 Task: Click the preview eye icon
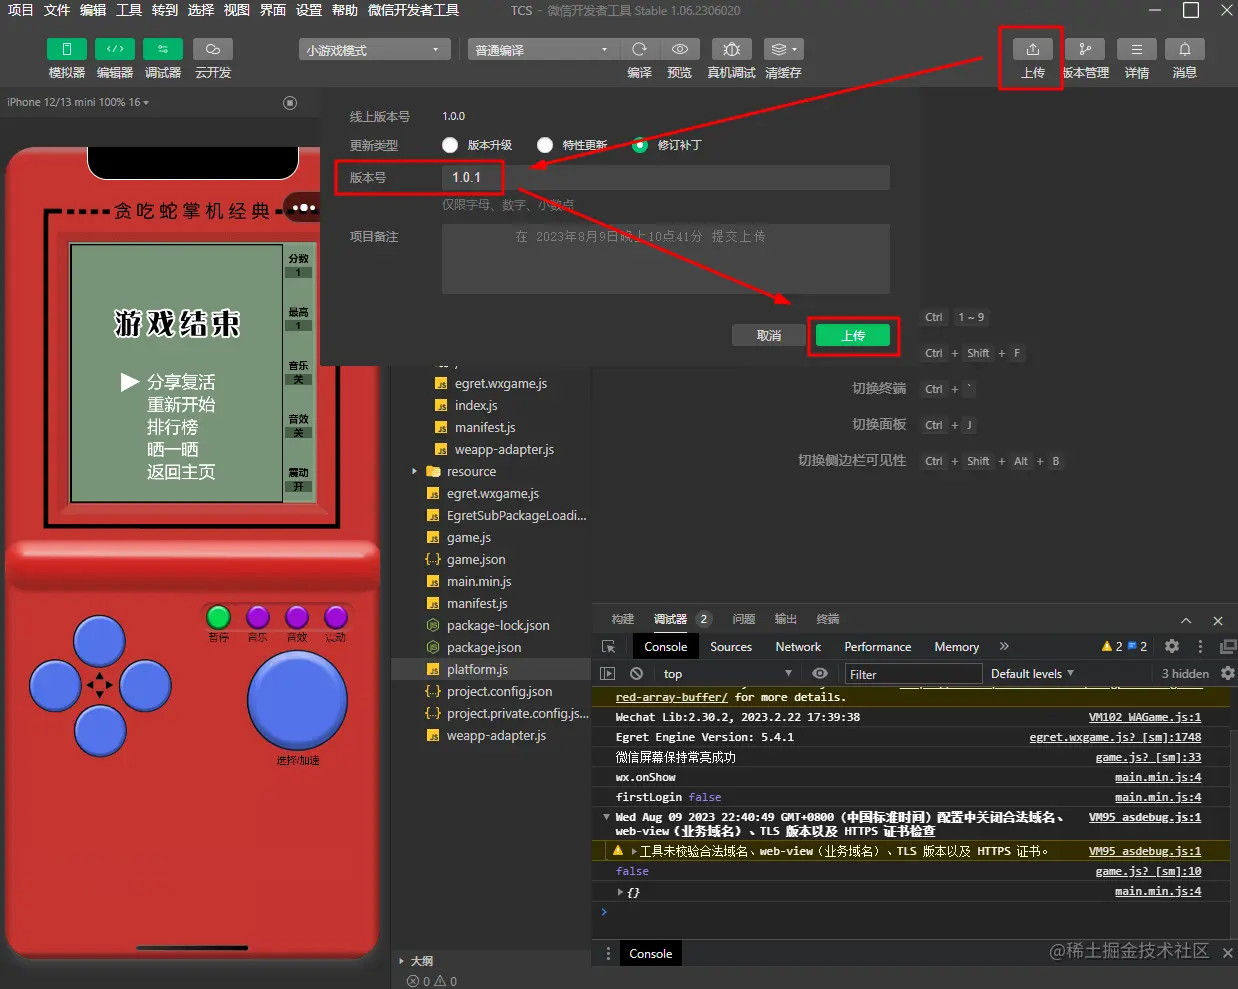click(x=680, y=49)
